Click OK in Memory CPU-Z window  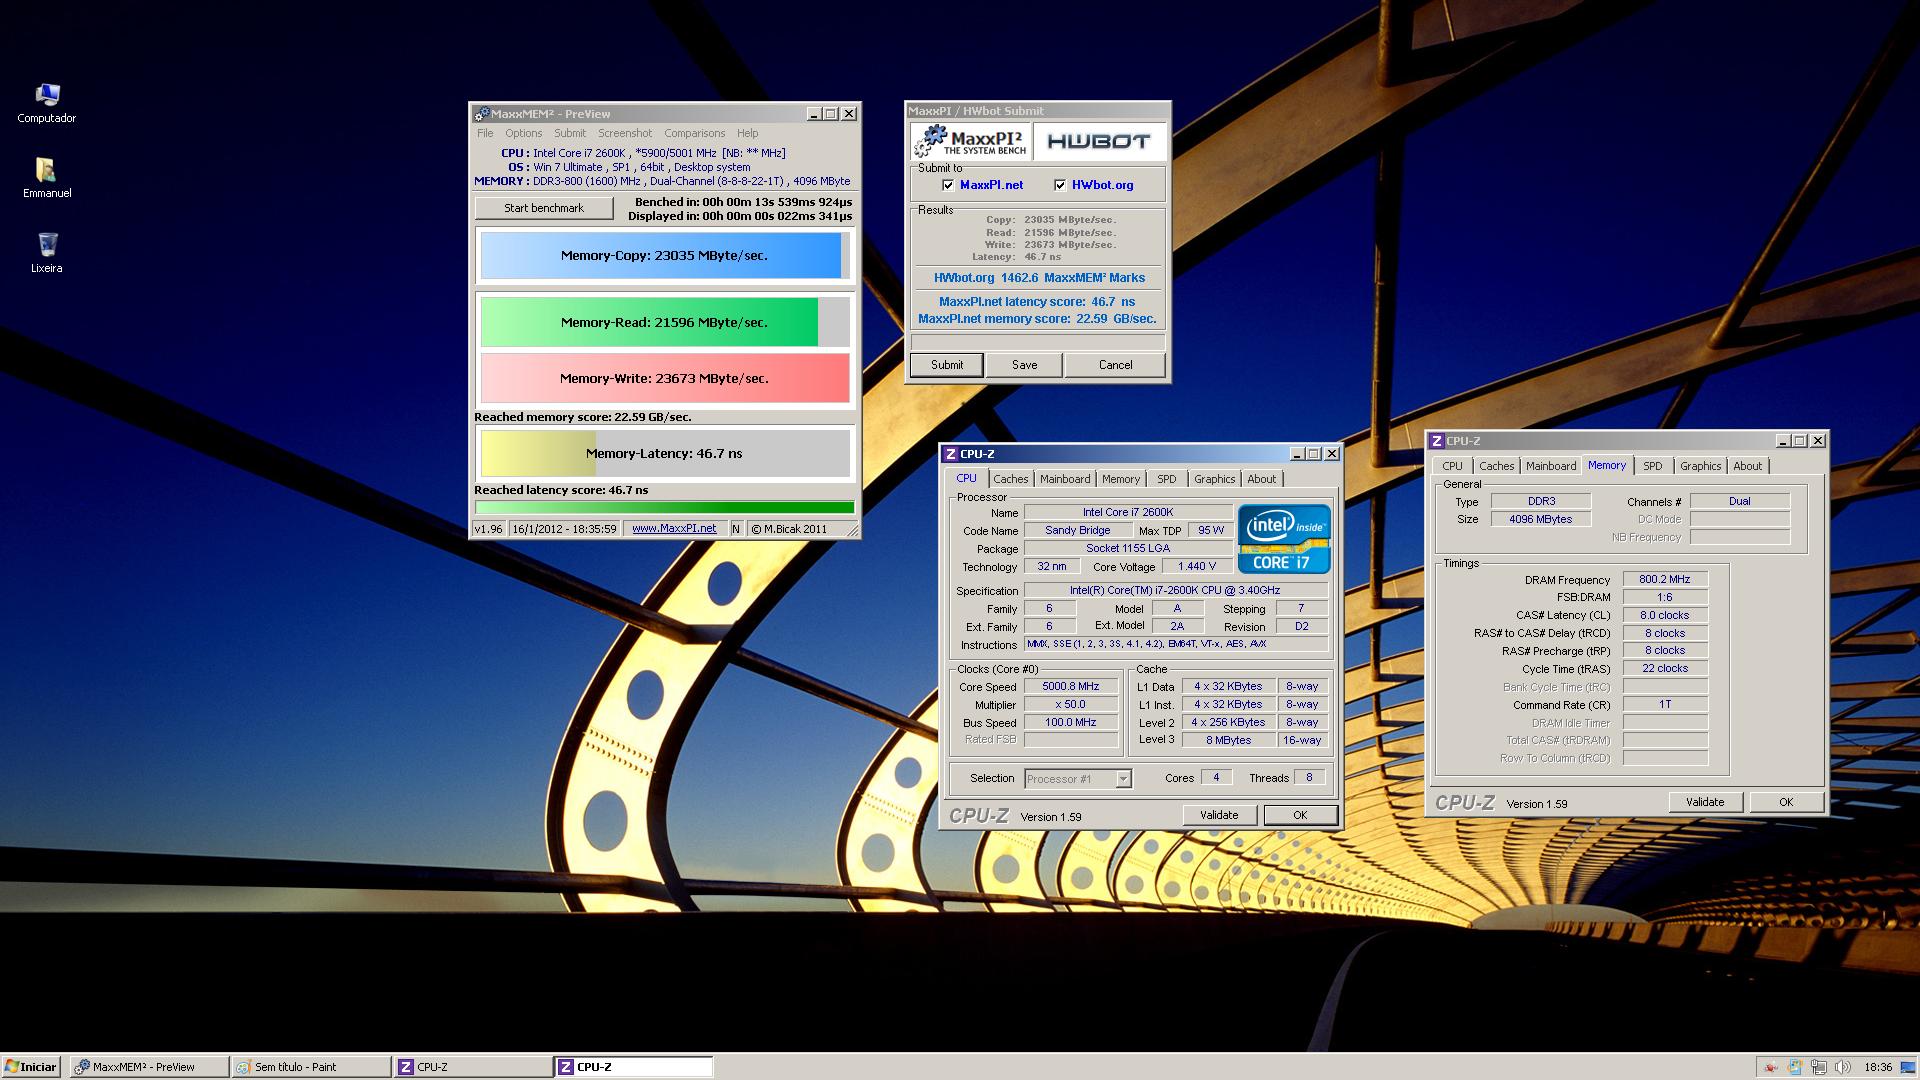(x=1786, y=802)
